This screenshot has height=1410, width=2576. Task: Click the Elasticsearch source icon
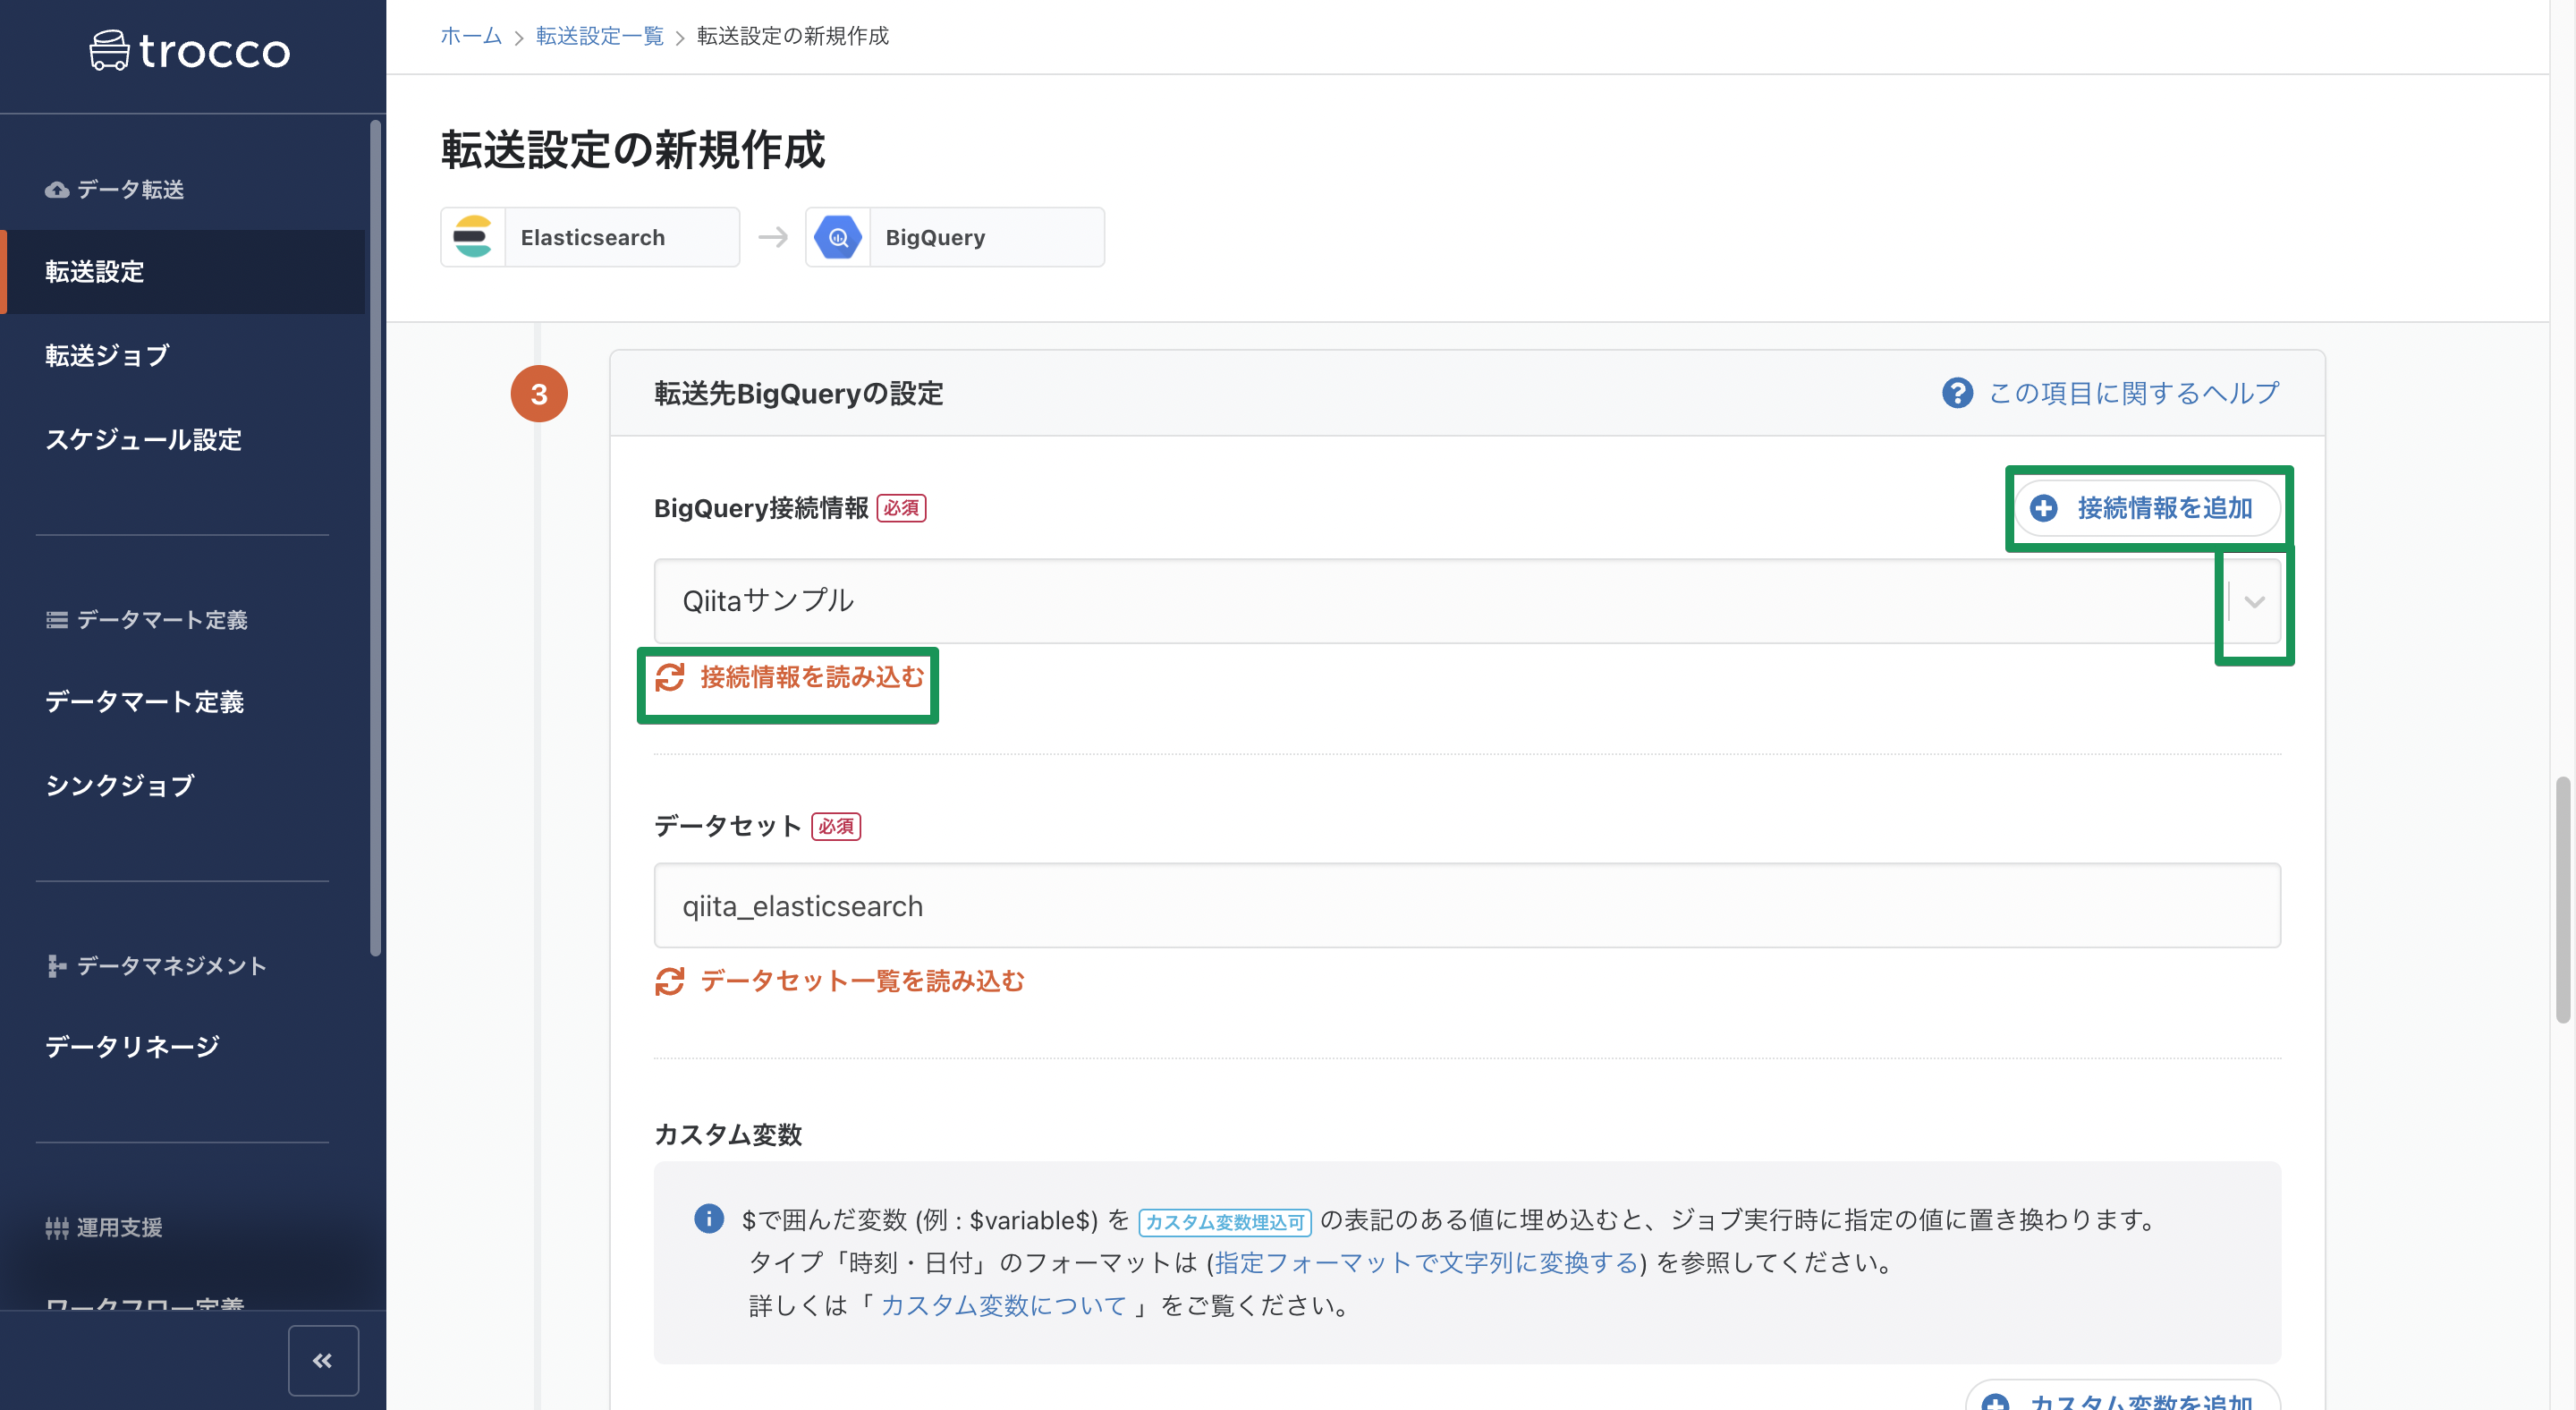point(474,237)
